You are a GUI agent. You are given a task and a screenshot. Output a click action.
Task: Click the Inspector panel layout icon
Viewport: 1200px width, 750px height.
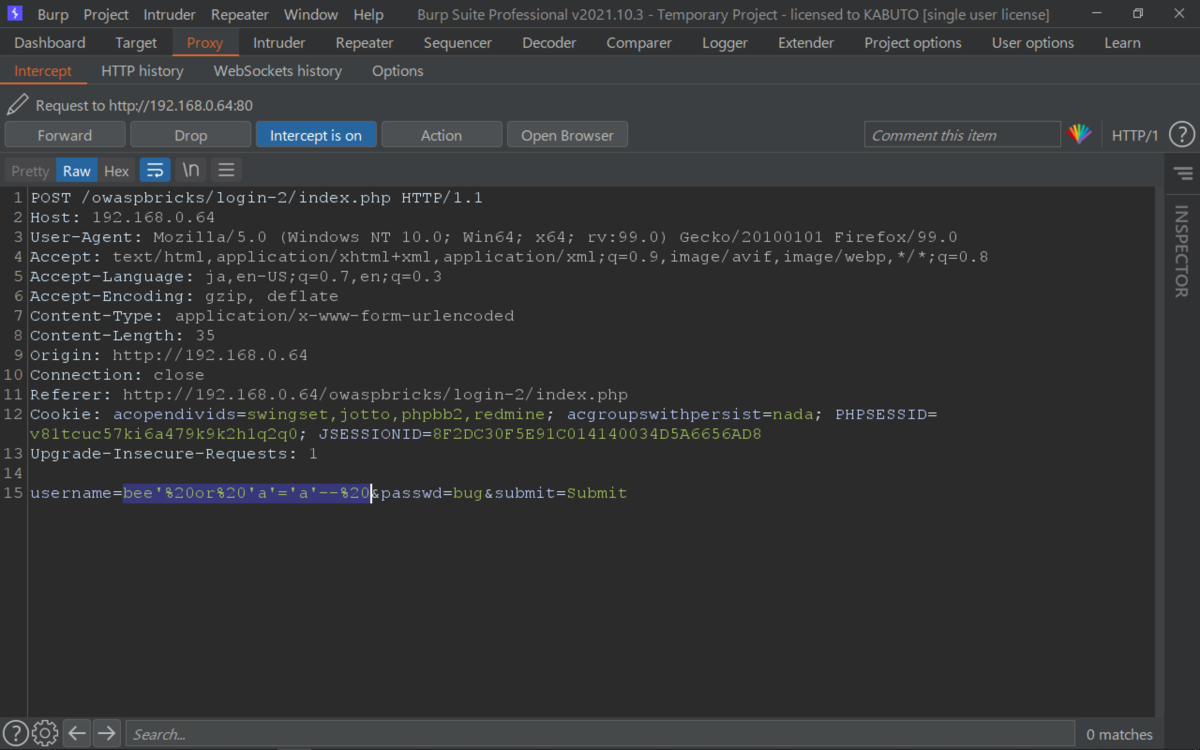point(1183,173)
